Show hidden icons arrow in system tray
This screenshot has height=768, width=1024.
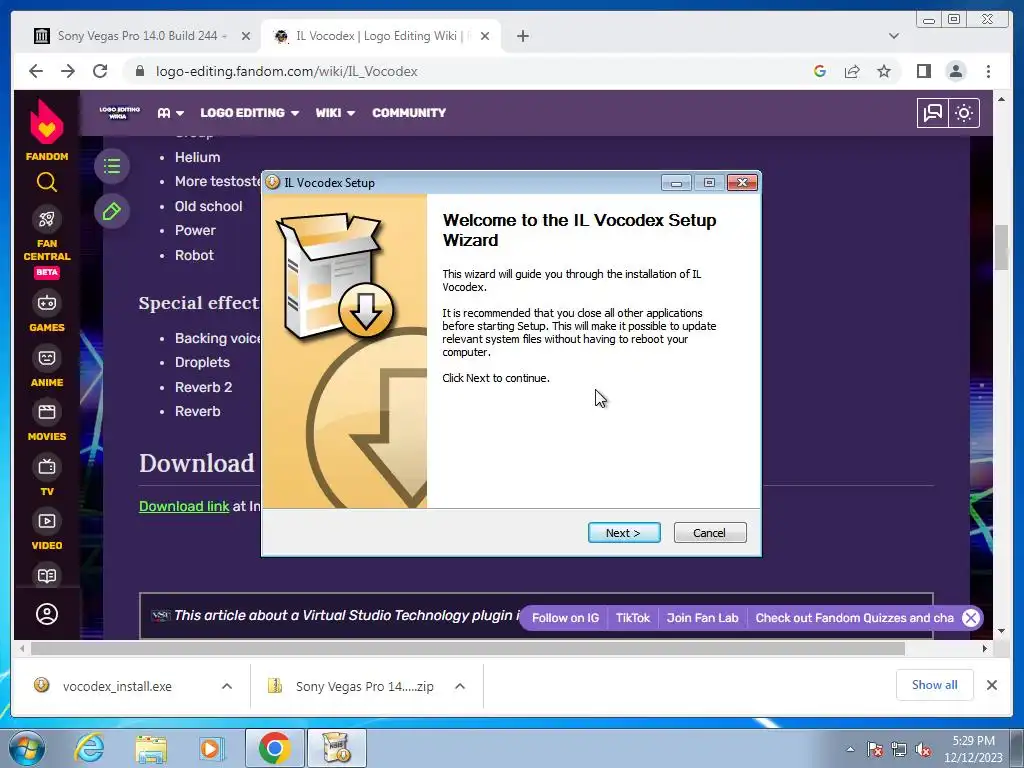(x=850, y=749)
